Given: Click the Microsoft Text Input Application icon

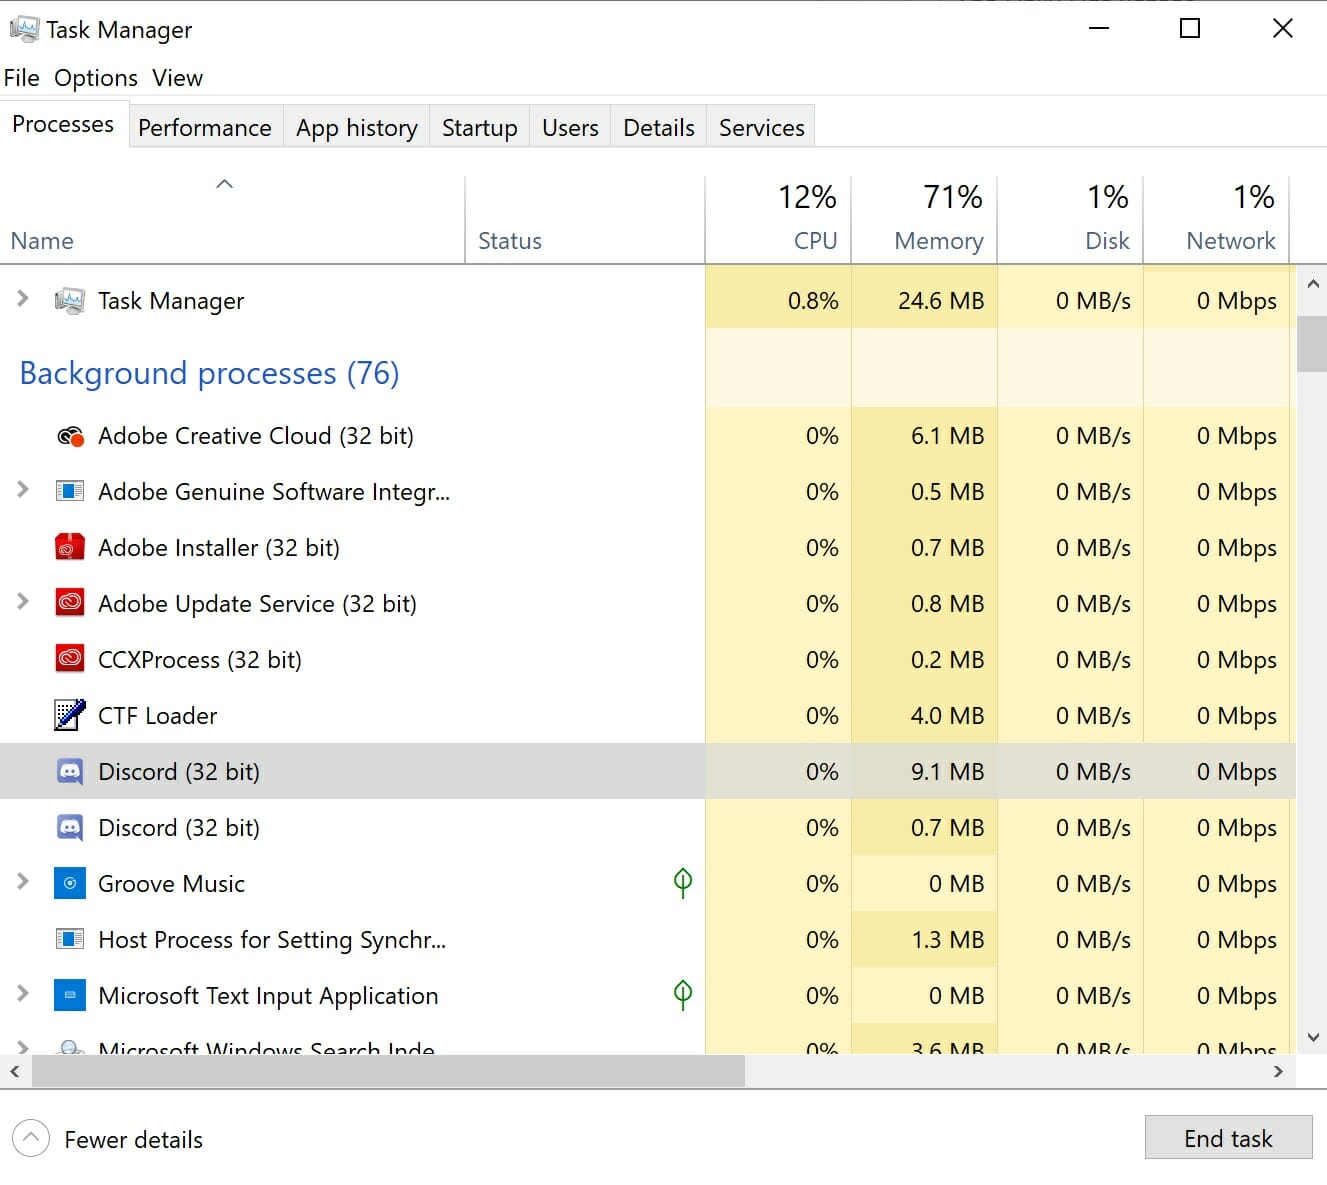Looking at the screenshot, I should tap(70, 995).
